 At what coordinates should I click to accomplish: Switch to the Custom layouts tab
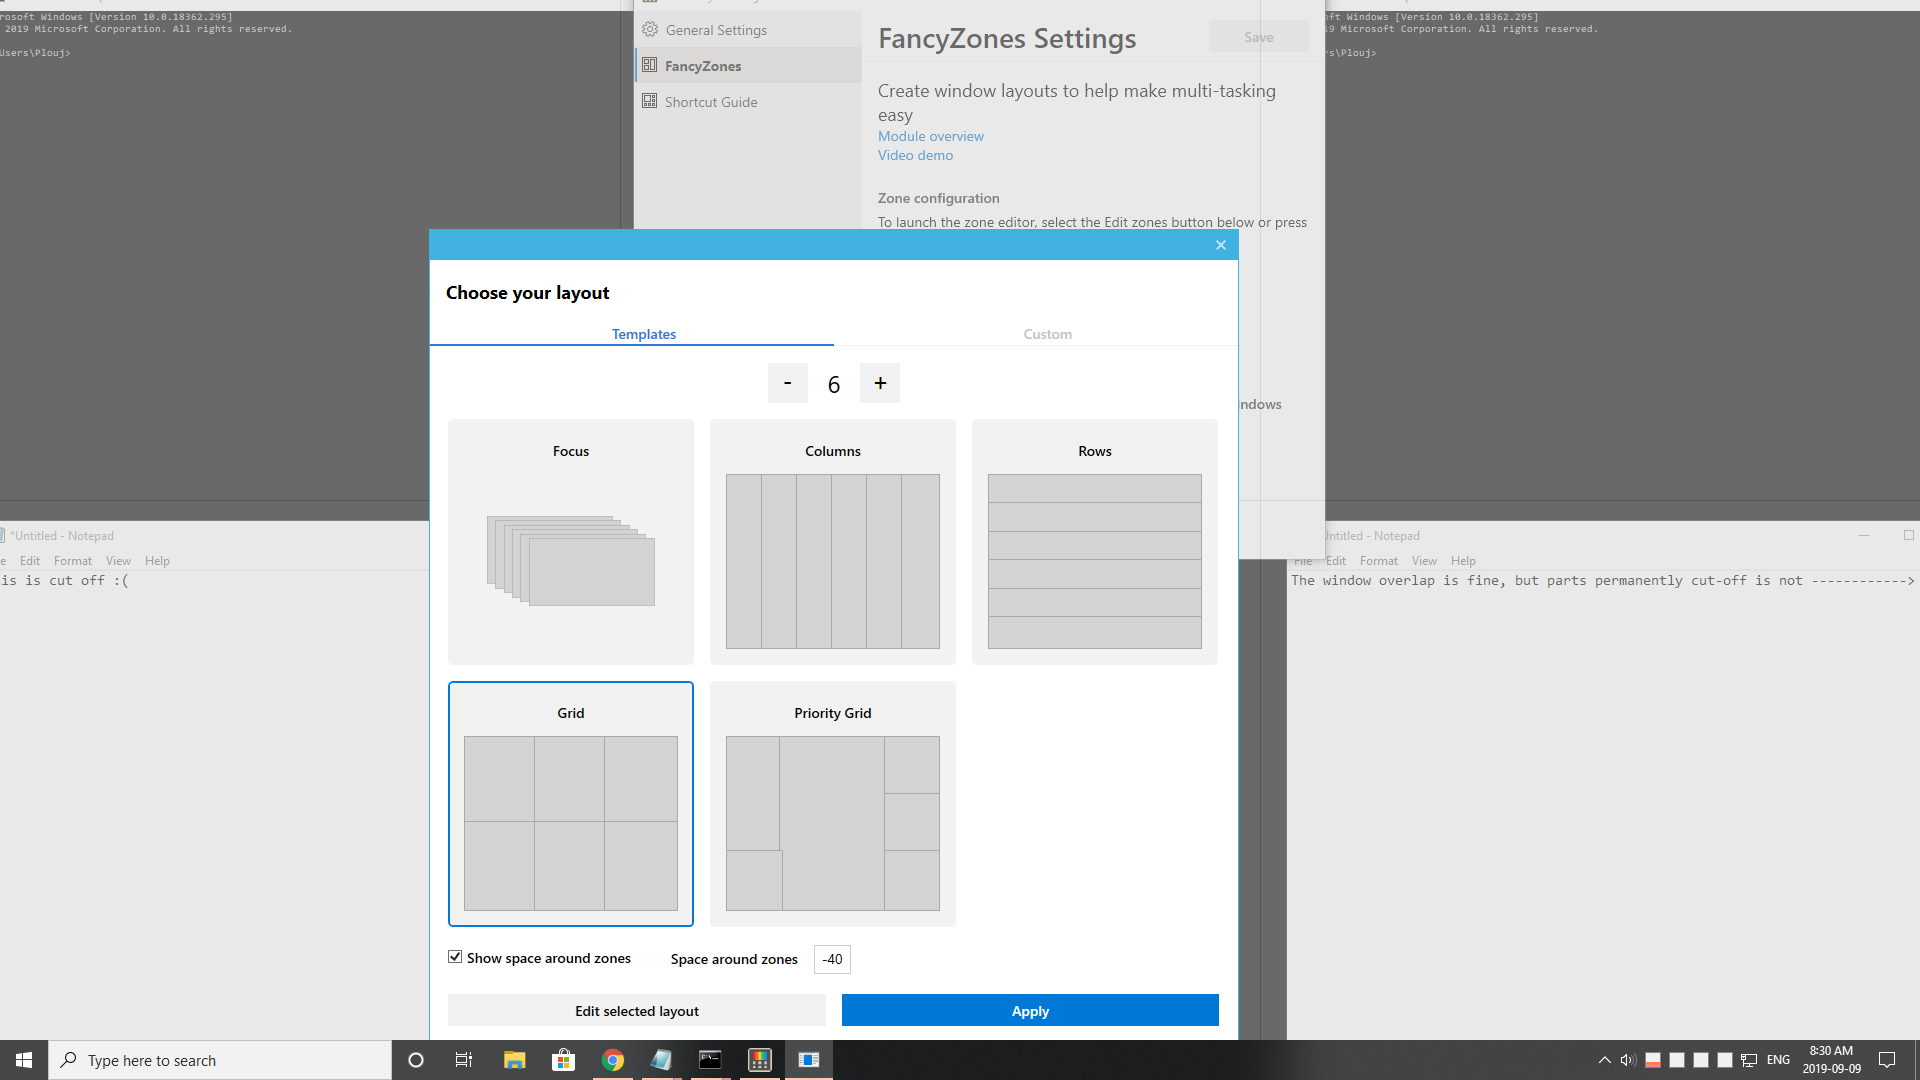pyautogui.click(x=1047, y=333)
